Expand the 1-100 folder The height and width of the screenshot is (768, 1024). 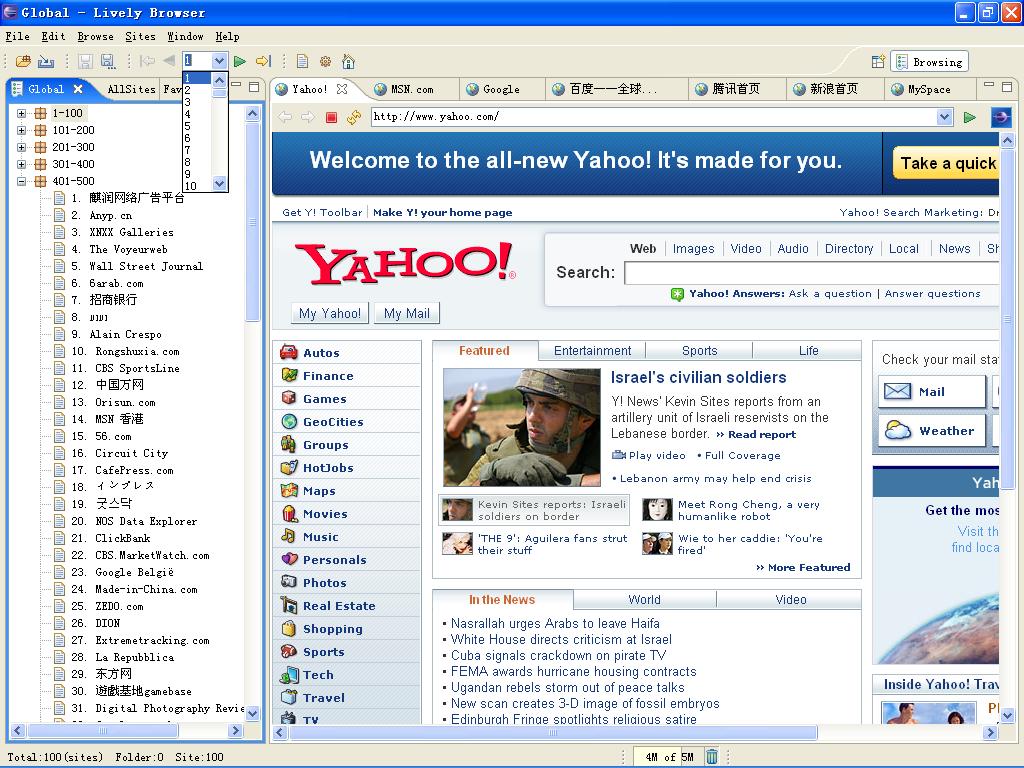point(22,113)
